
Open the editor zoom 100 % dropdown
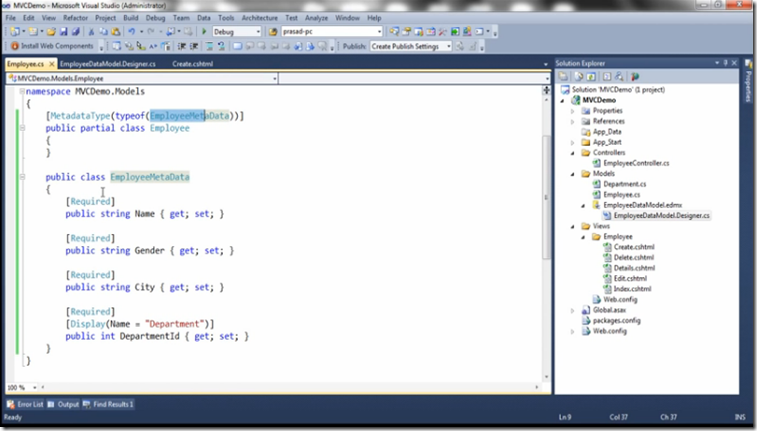[x=34, y=388]
